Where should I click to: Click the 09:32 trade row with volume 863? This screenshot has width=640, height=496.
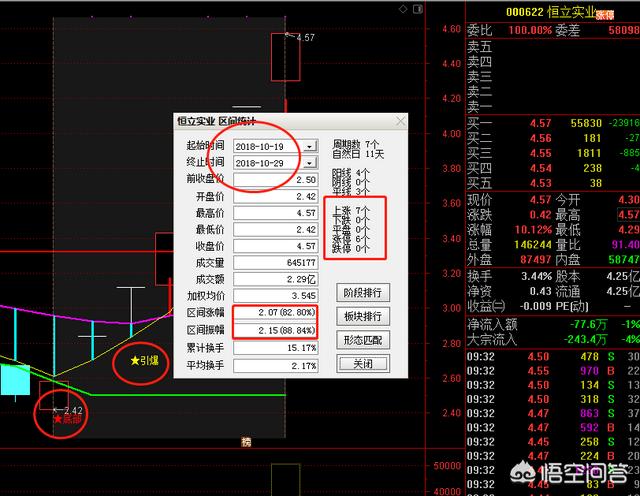pos(553,414)
